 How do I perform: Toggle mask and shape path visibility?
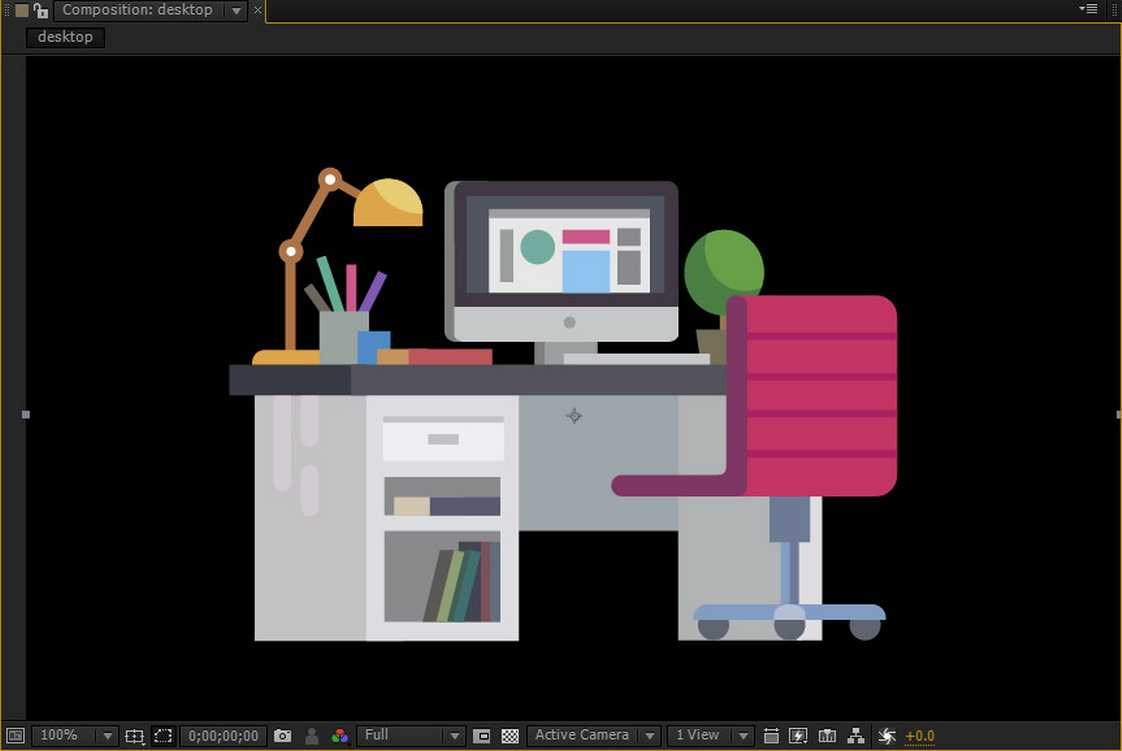click(163, 735)
